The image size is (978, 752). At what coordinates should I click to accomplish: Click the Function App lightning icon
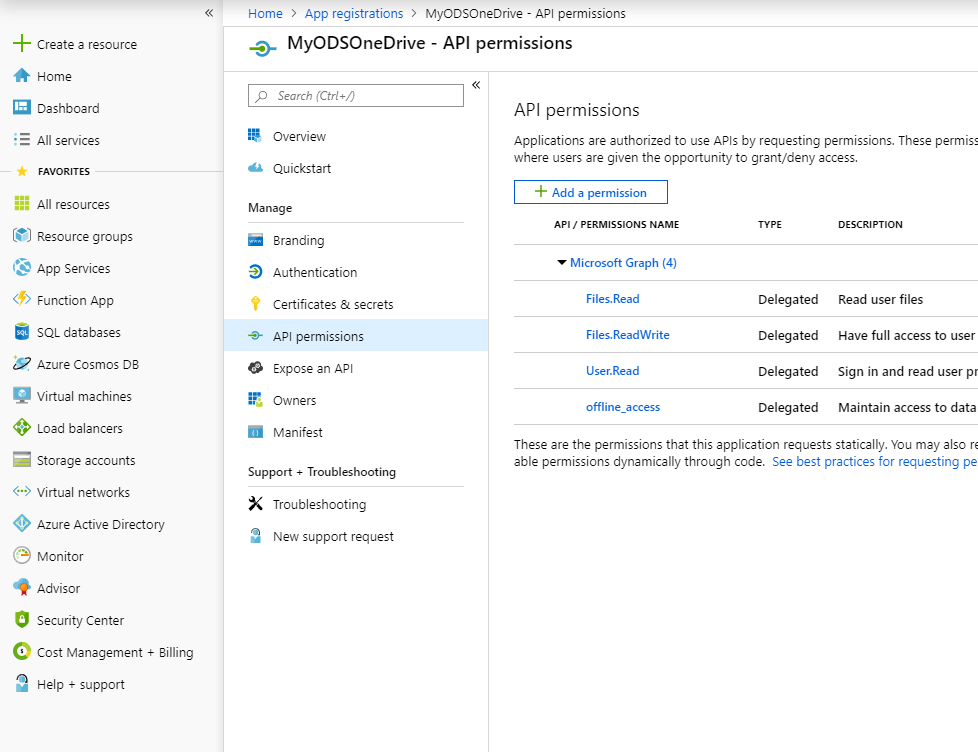tap(21, 300)
